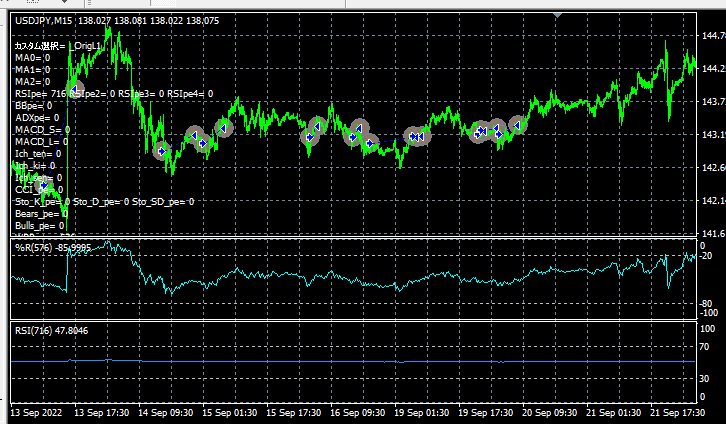The width and height of the screenshot is (726, 424).
Task: Click the lowest trade arrow on 14 Sep
Action: click(x=162, y=151)
